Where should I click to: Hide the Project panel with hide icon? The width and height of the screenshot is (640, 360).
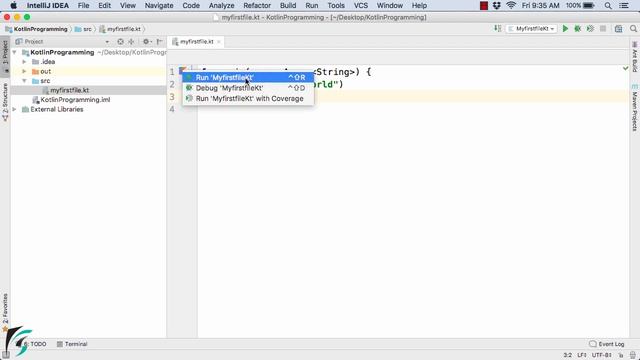(x=160, y=42)
